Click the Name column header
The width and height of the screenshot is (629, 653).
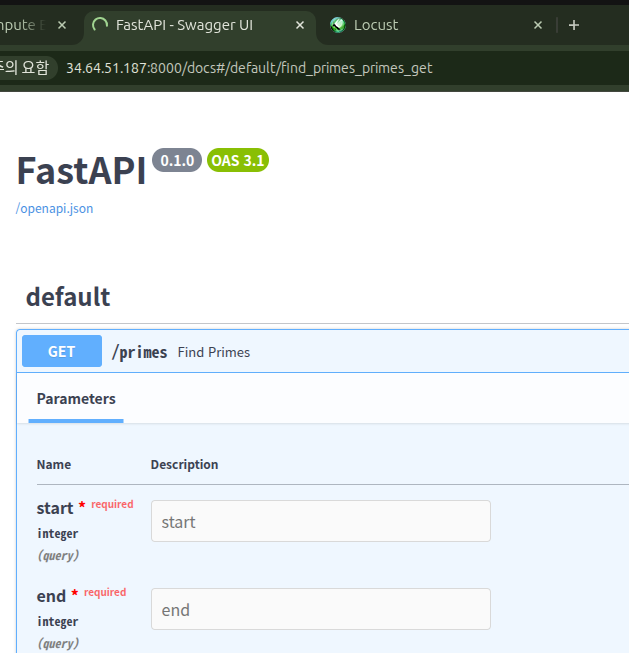54,464
